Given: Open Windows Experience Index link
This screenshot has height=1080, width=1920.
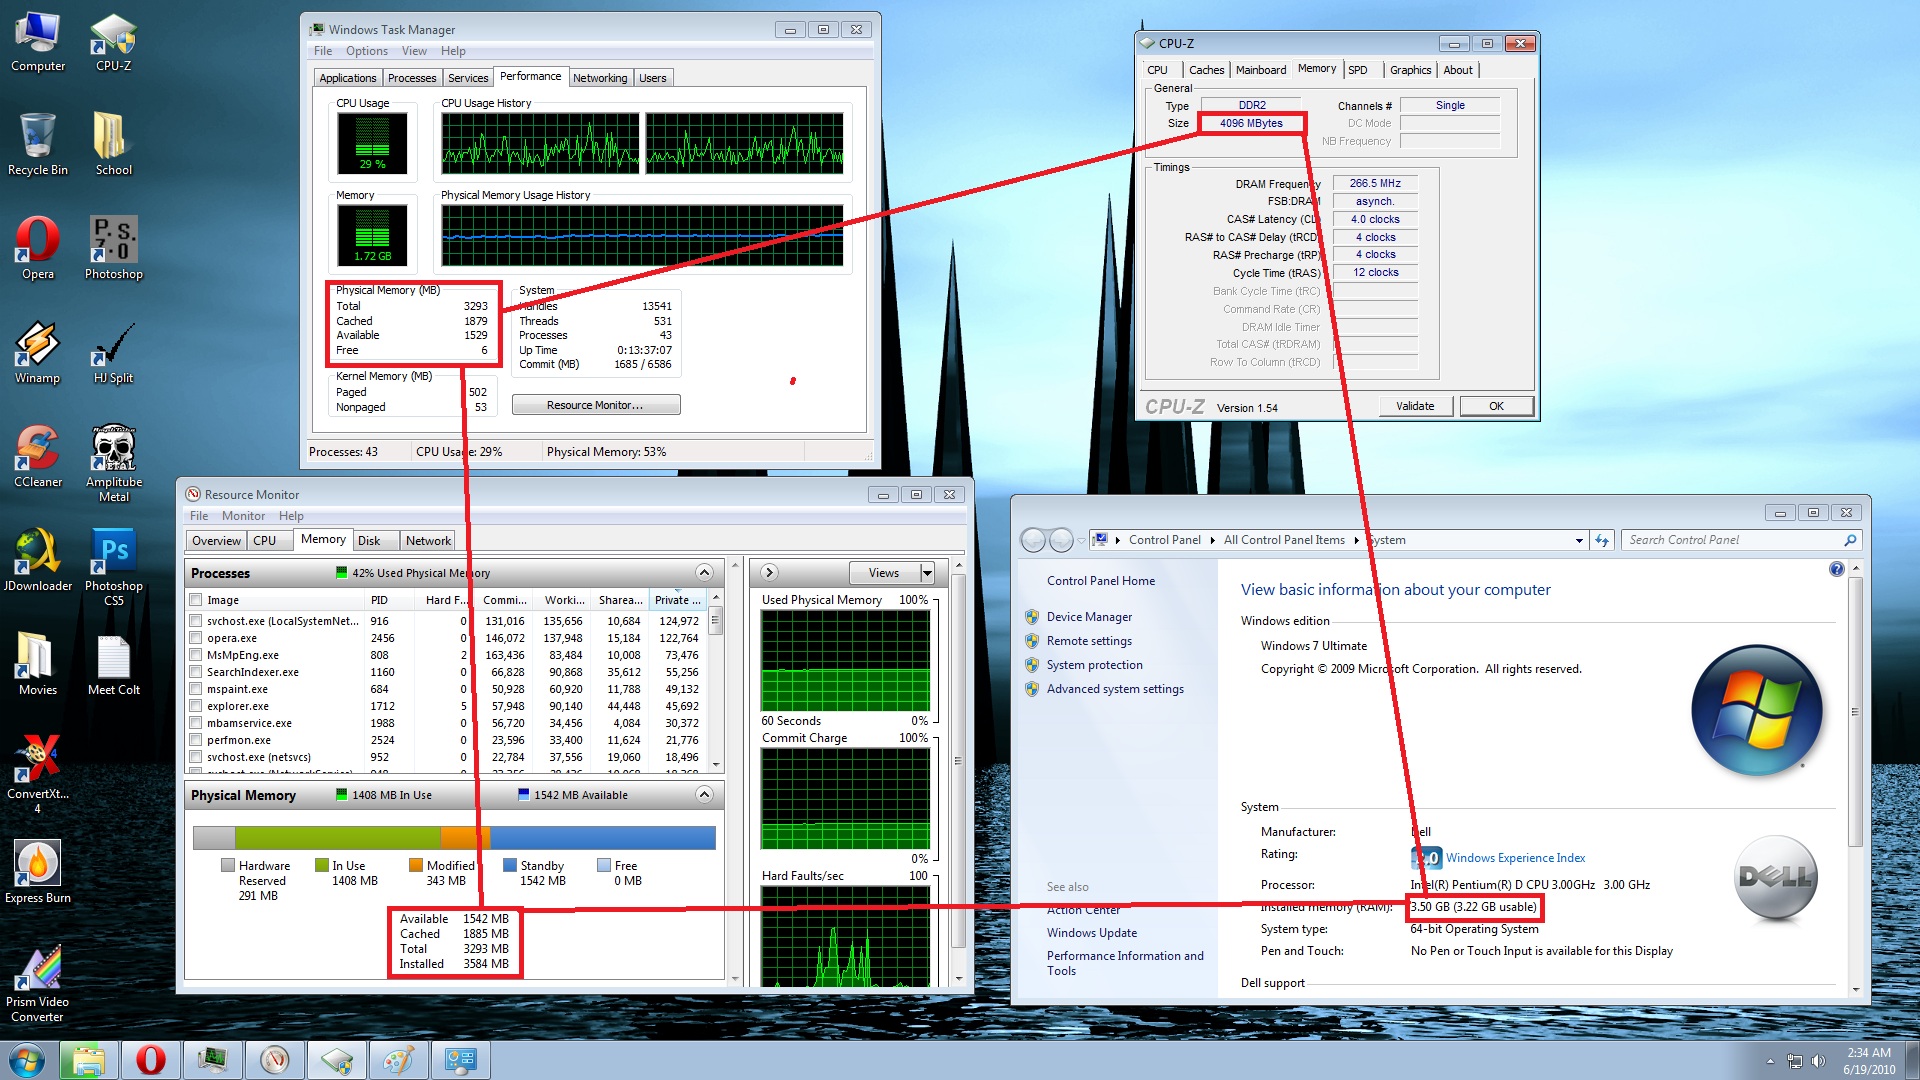Looking at the screenshot, I should [x=1515, y=858].
